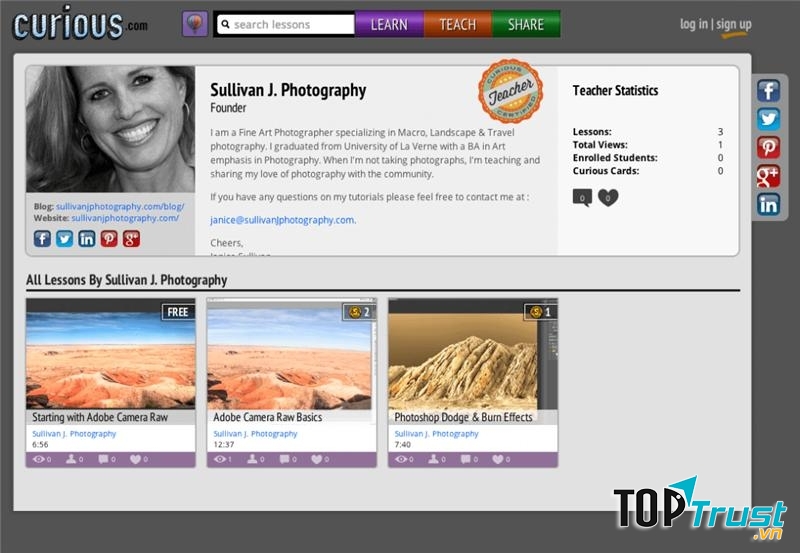Share on Pinterest from right sidebar

(768, 148)
